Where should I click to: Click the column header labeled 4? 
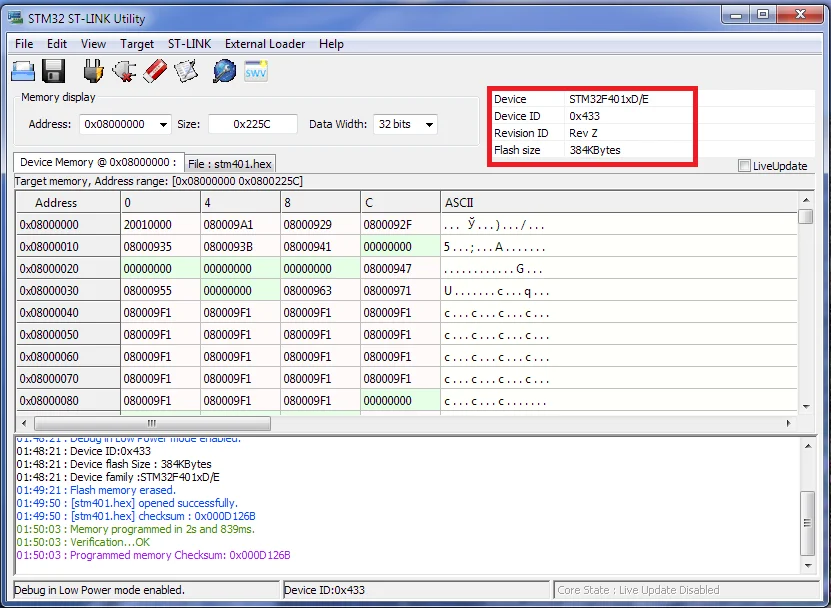(x=240, y=202)
